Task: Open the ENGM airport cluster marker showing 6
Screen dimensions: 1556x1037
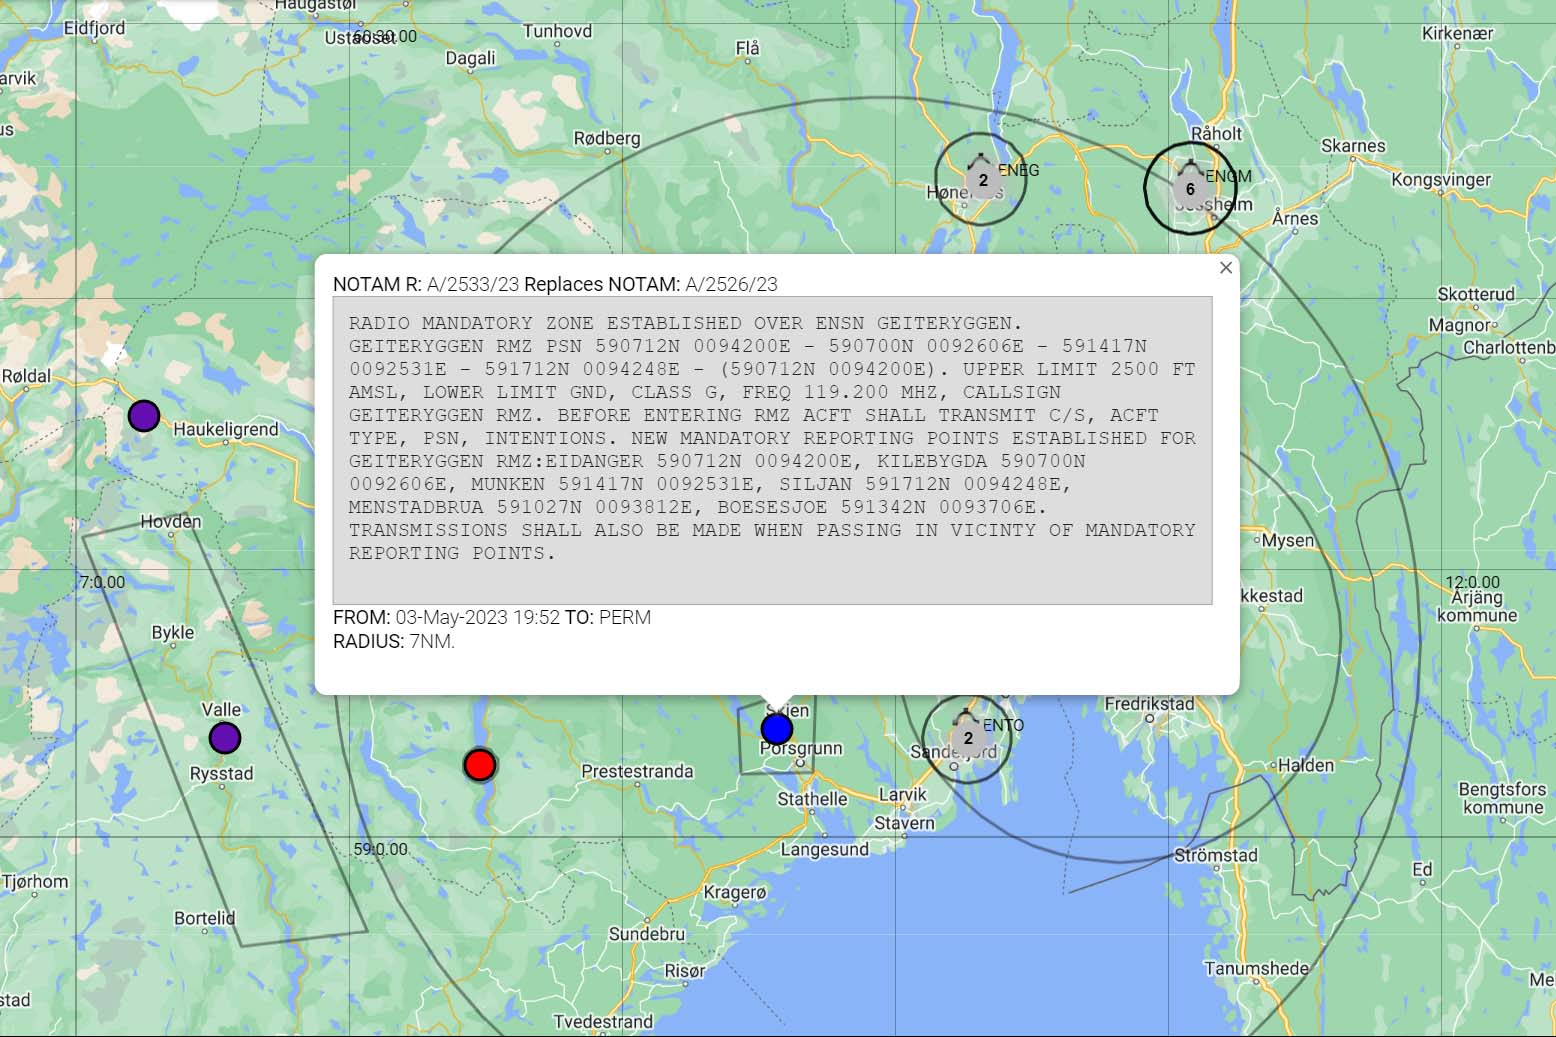Action: pos(1190,188)
